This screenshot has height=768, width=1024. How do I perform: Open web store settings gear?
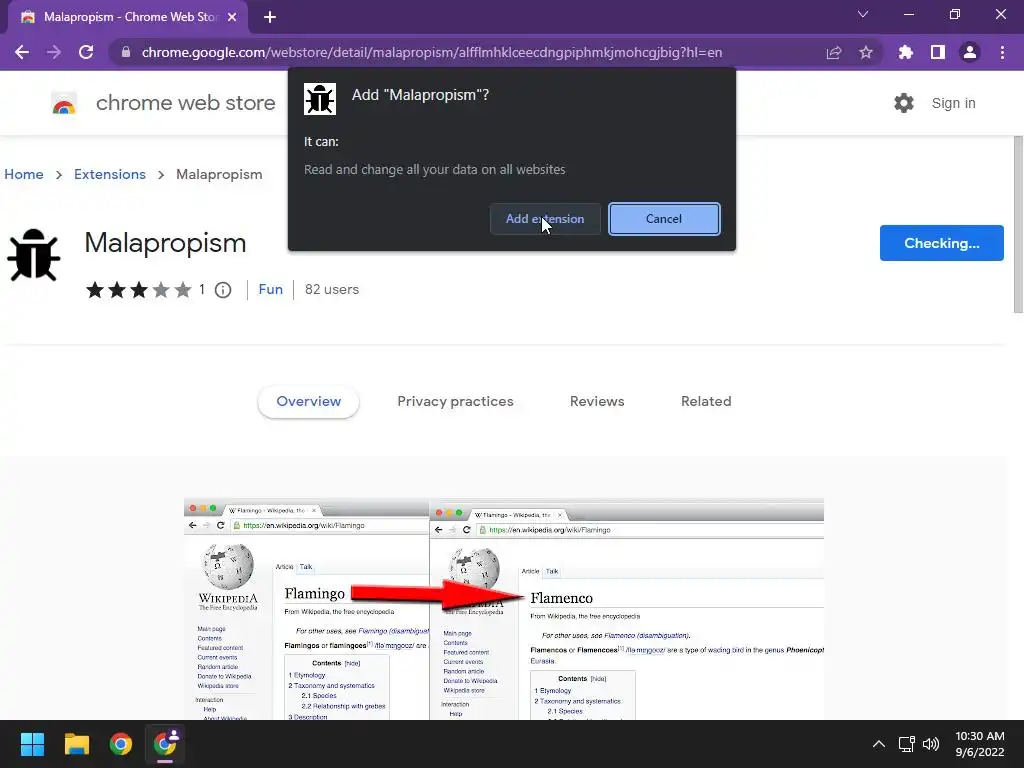[904, 103]
